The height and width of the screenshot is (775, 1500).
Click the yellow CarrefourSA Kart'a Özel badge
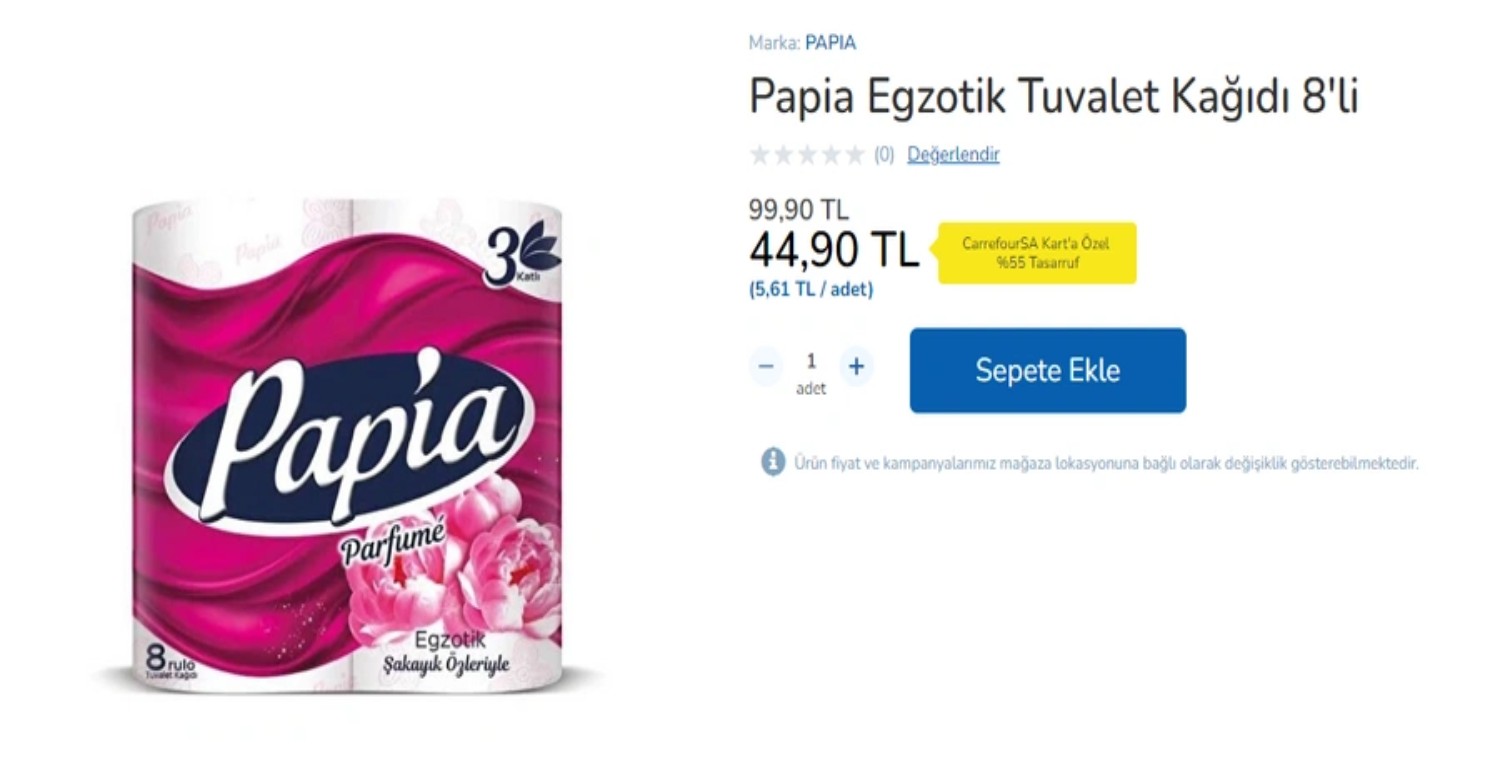click(1036, 252)
